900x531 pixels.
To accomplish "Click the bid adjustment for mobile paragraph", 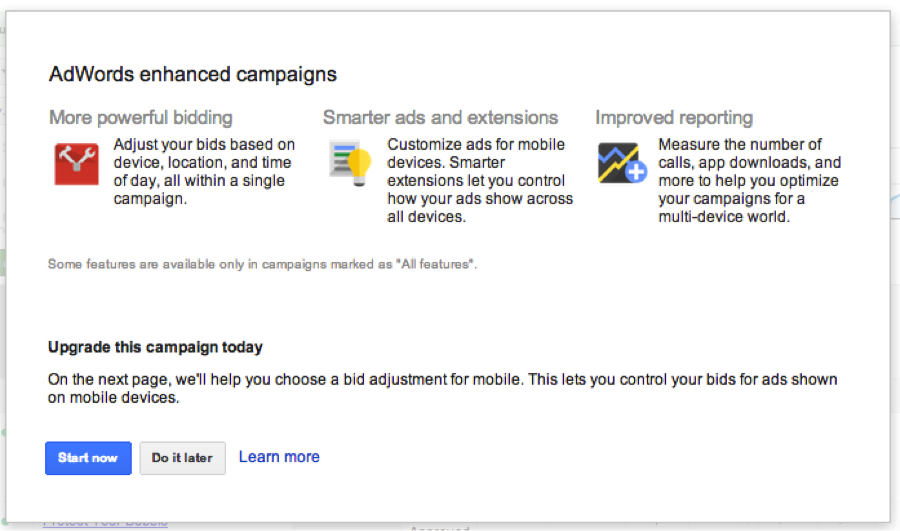I will (x=443, y=389).
